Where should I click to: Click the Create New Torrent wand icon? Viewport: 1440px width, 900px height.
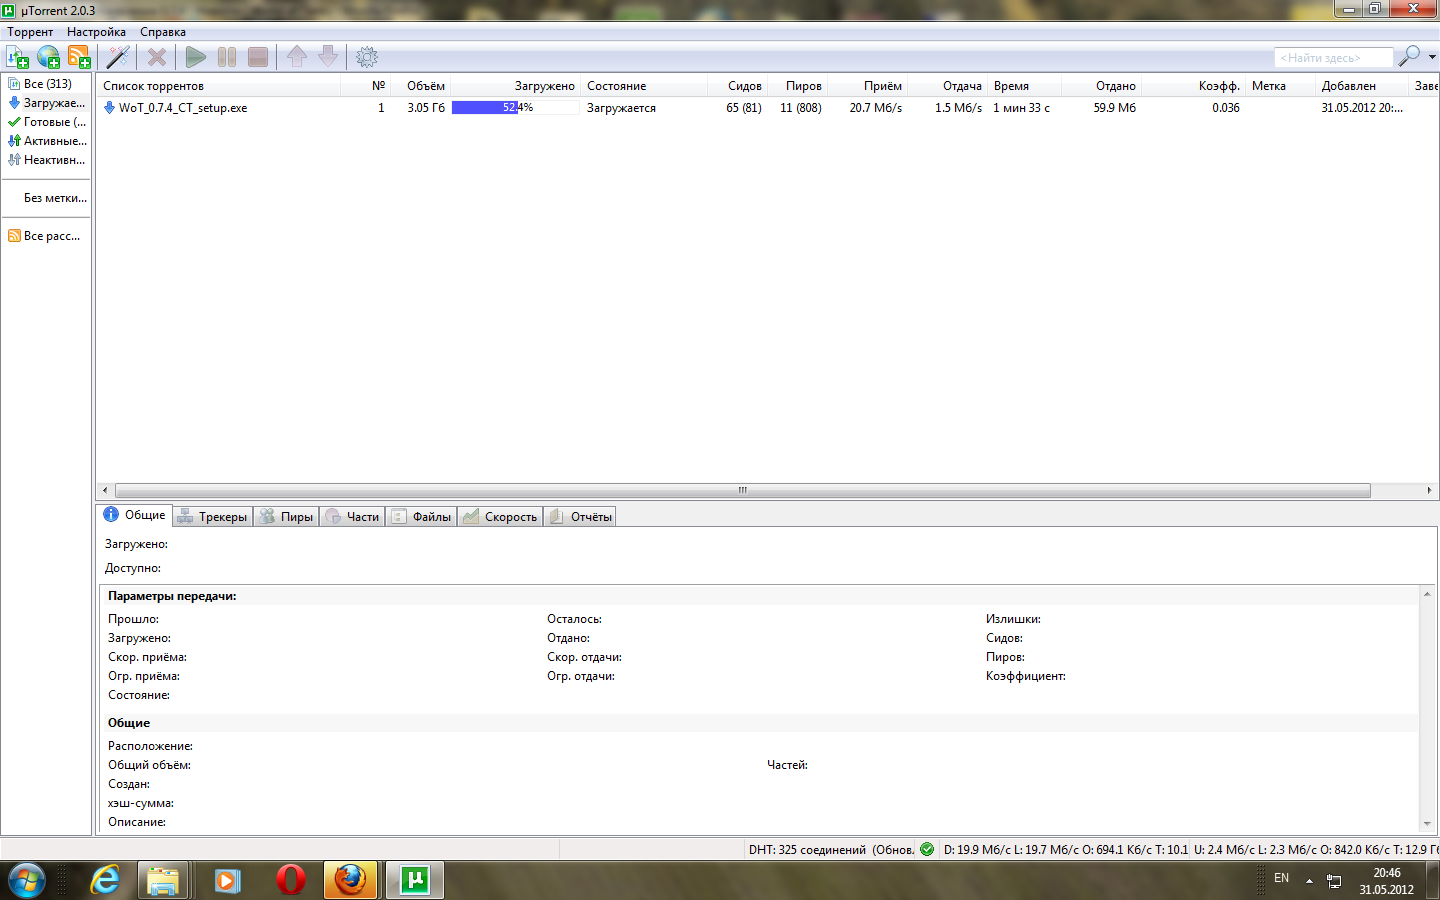coord(118,57)
